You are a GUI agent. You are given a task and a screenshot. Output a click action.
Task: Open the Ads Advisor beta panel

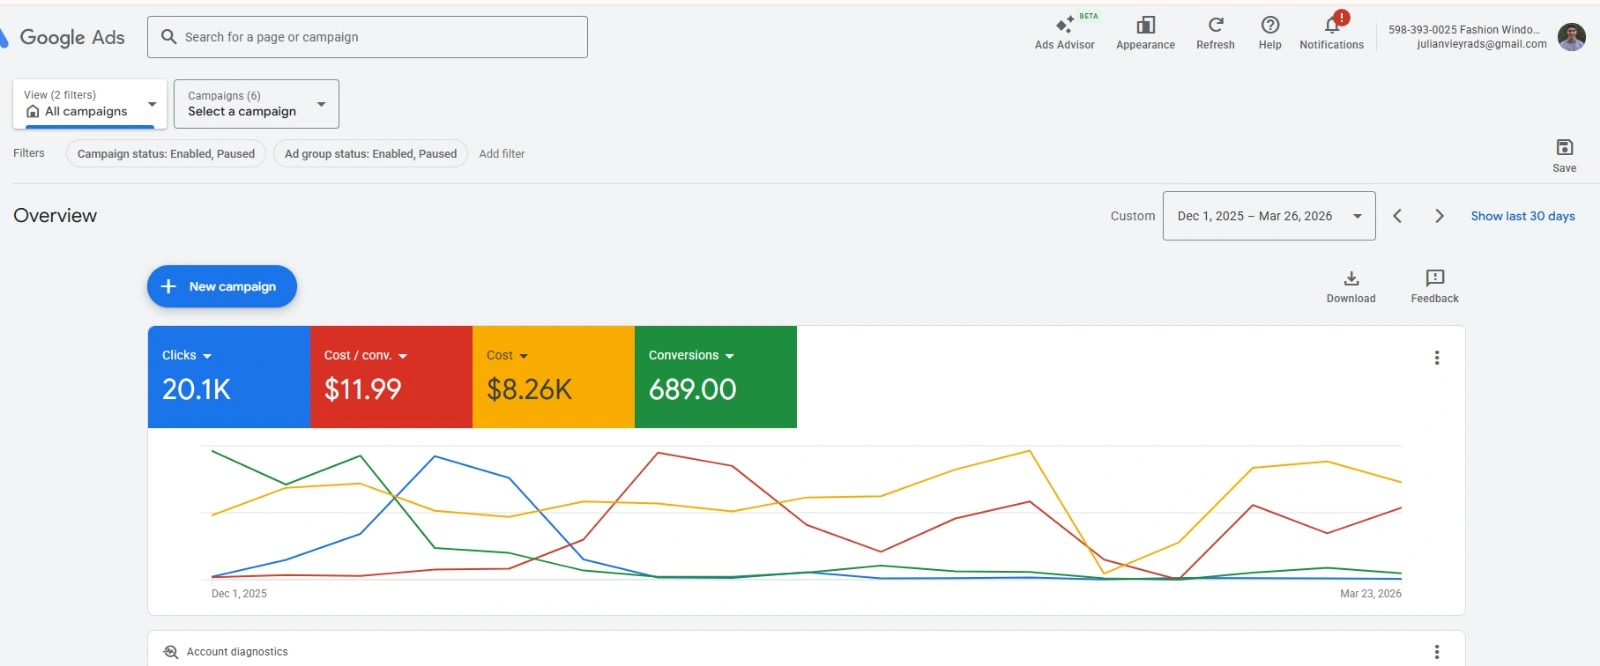pos(1064,31)
